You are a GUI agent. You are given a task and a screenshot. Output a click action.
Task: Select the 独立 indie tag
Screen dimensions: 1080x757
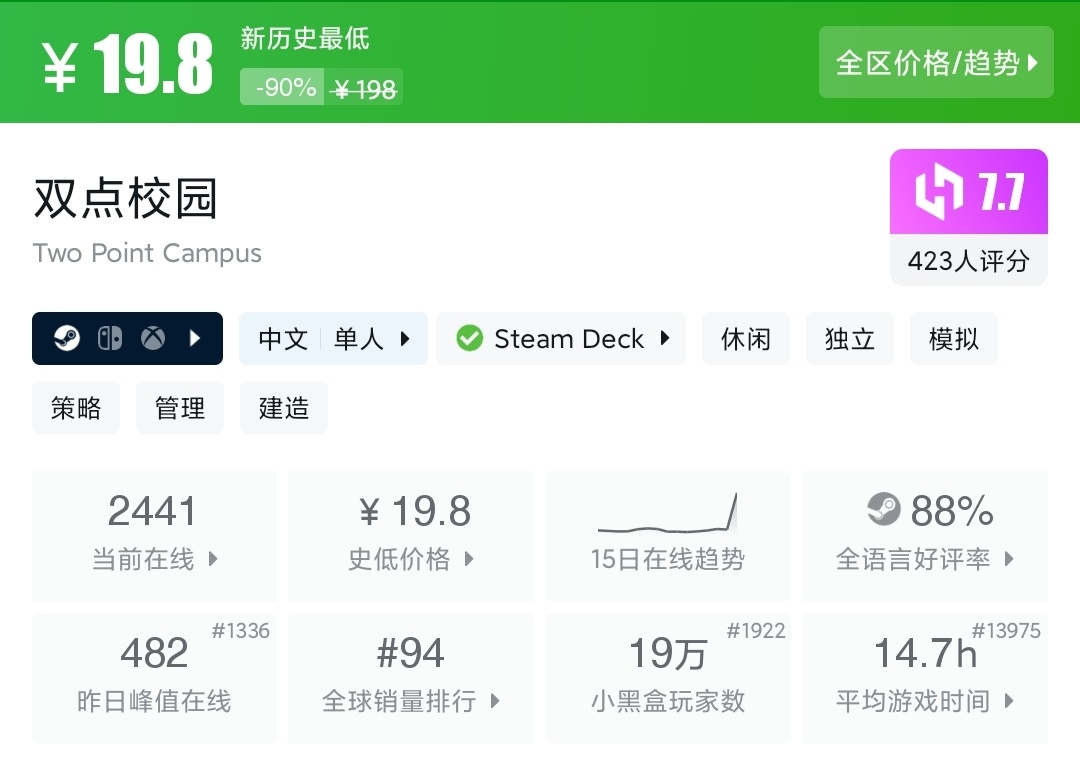849,338
